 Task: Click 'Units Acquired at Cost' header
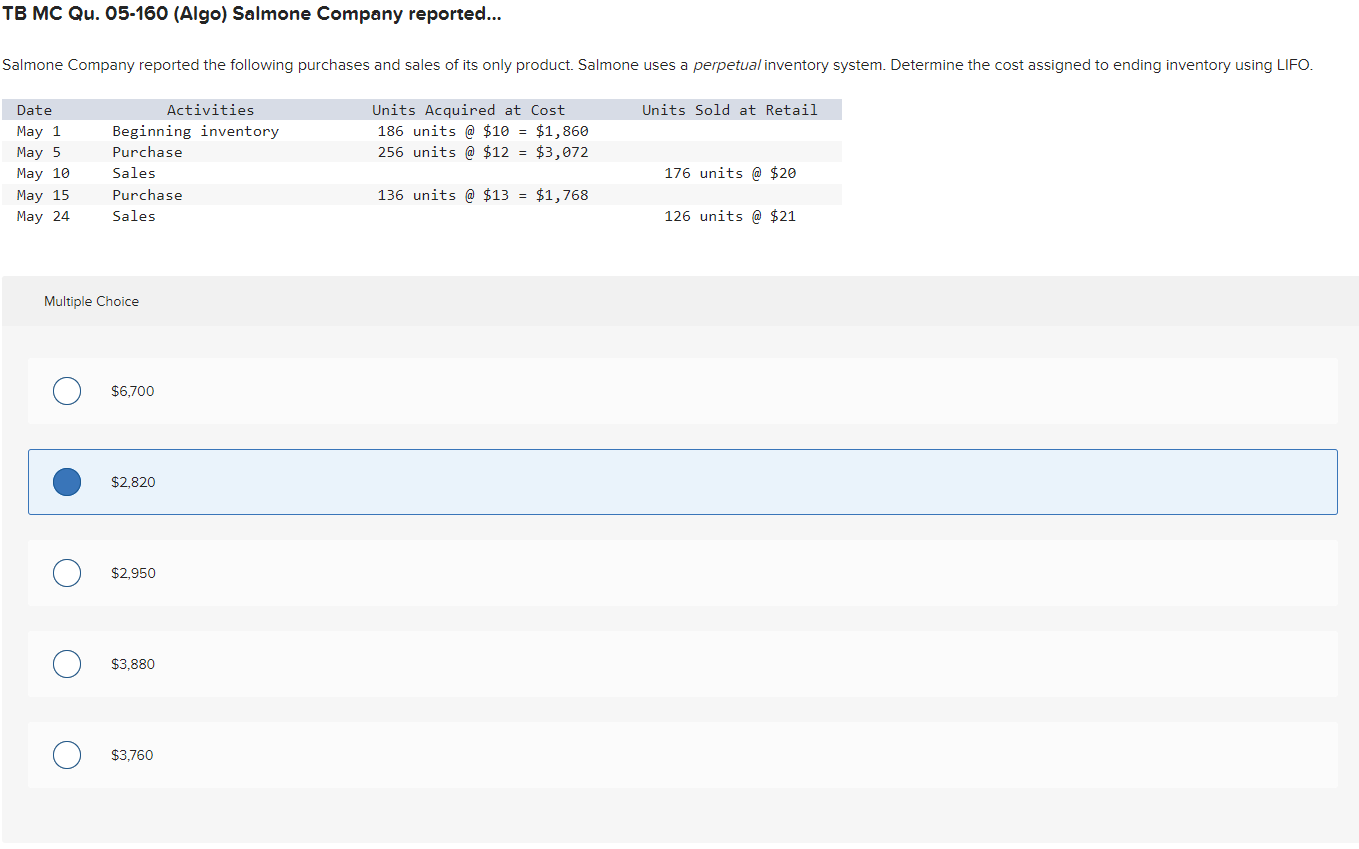[x=469, y=110]
